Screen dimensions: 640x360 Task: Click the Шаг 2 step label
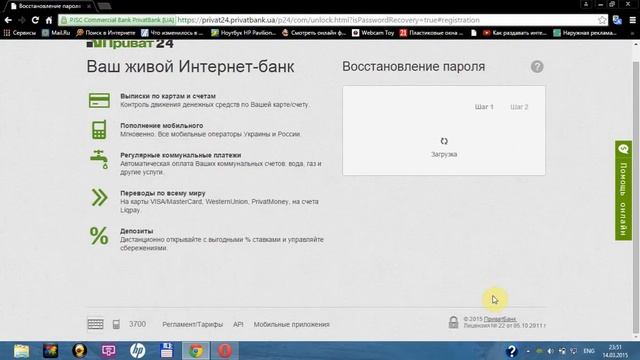(519, 107)
